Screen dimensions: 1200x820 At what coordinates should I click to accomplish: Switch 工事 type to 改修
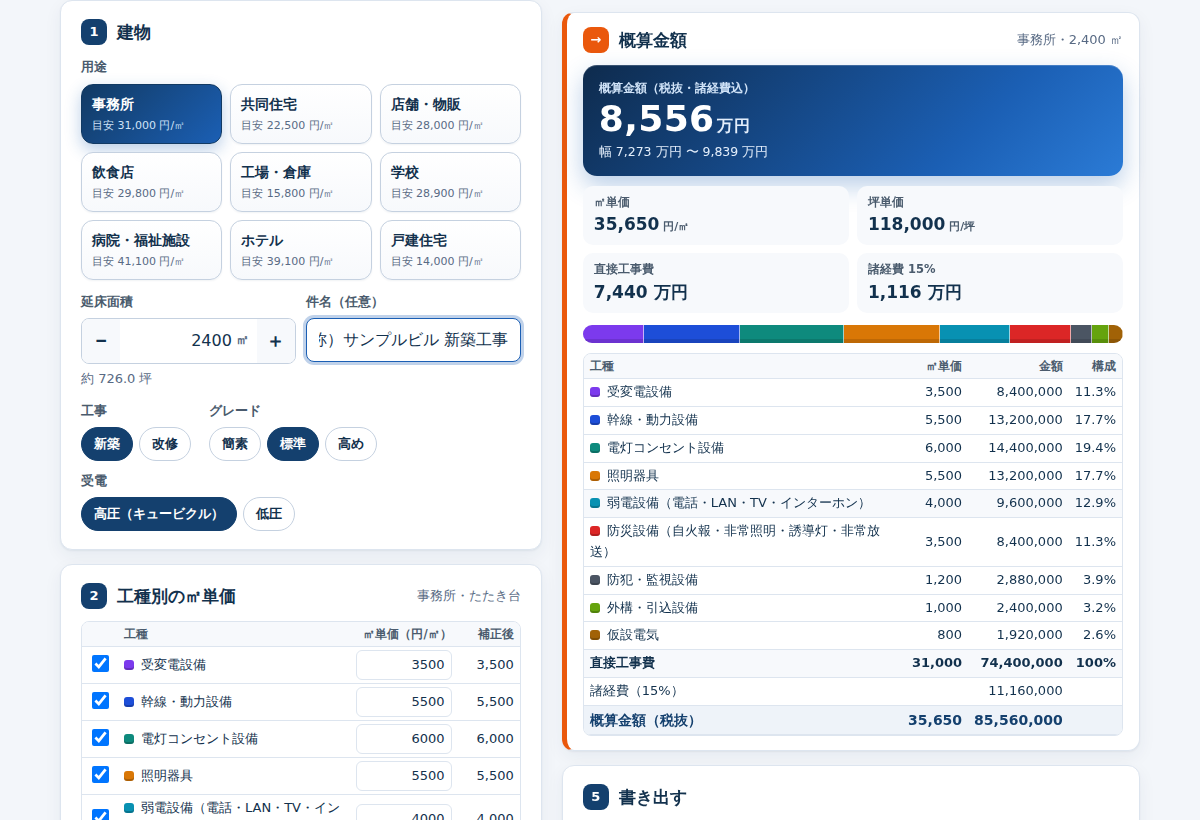click(165, 444)
